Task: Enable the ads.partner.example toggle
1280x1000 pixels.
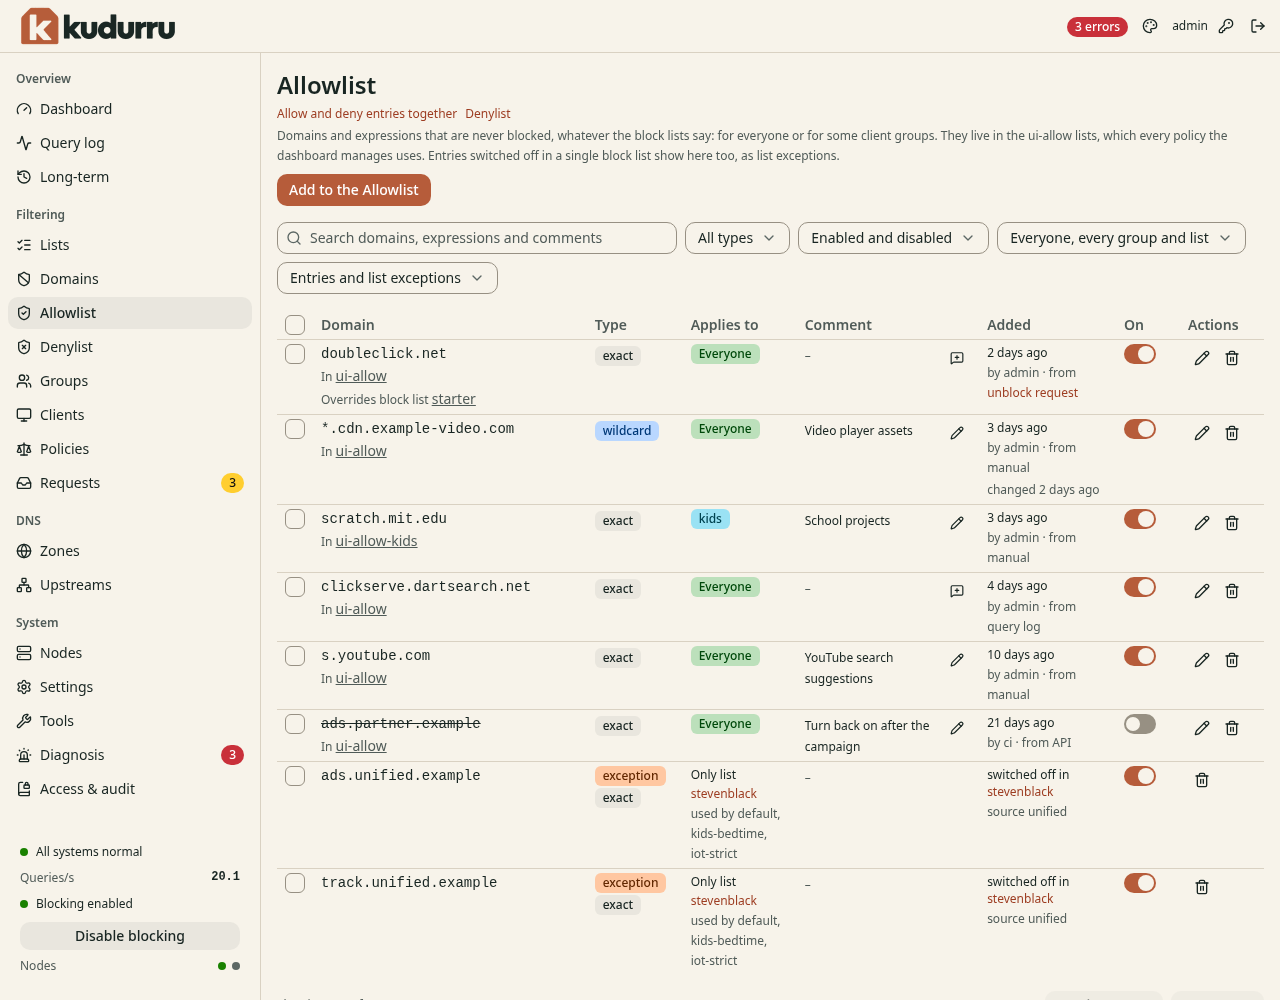Action: 1140,724
